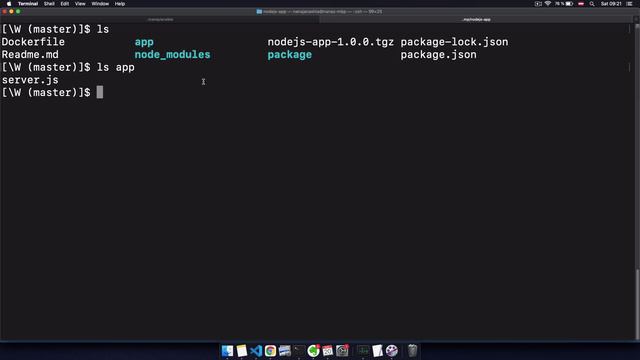Image resolution: width=640 pixels, height=360 pixels.
Task: Open the clock app with badge in Dock
Action: [342, 351]
